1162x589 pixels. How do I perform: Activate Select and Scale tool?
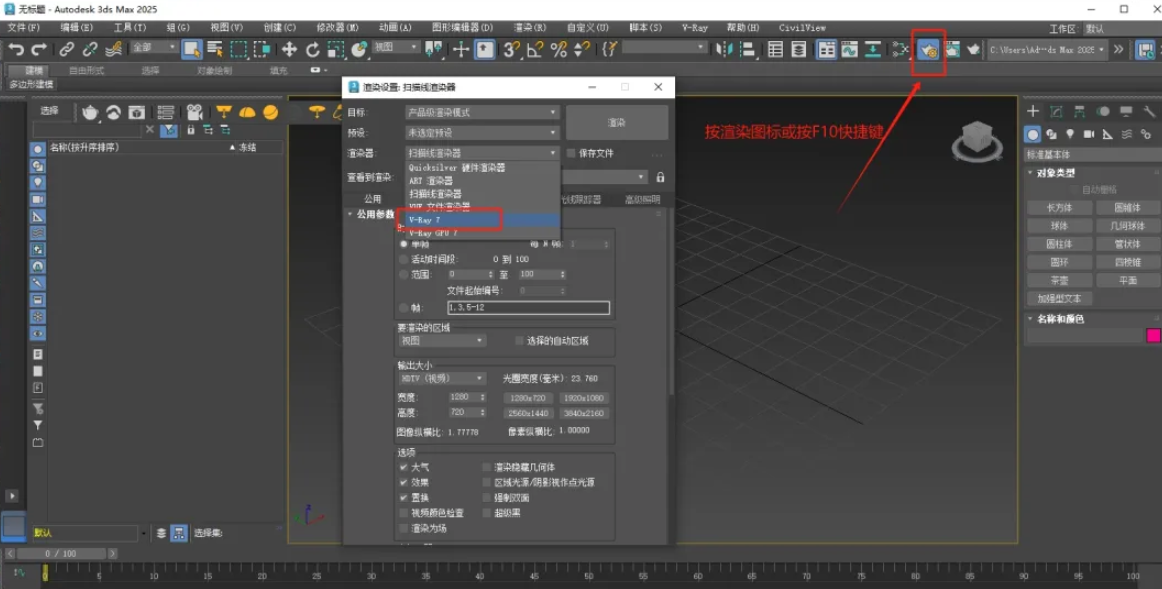[336, 49]
